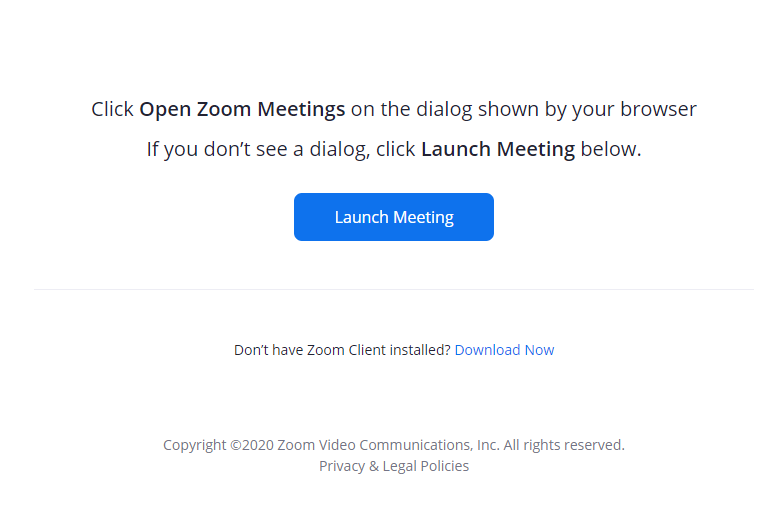Click the words 'shown by your browser'
This screenshot has width=774, height=507.
click(x=587, y=109)
